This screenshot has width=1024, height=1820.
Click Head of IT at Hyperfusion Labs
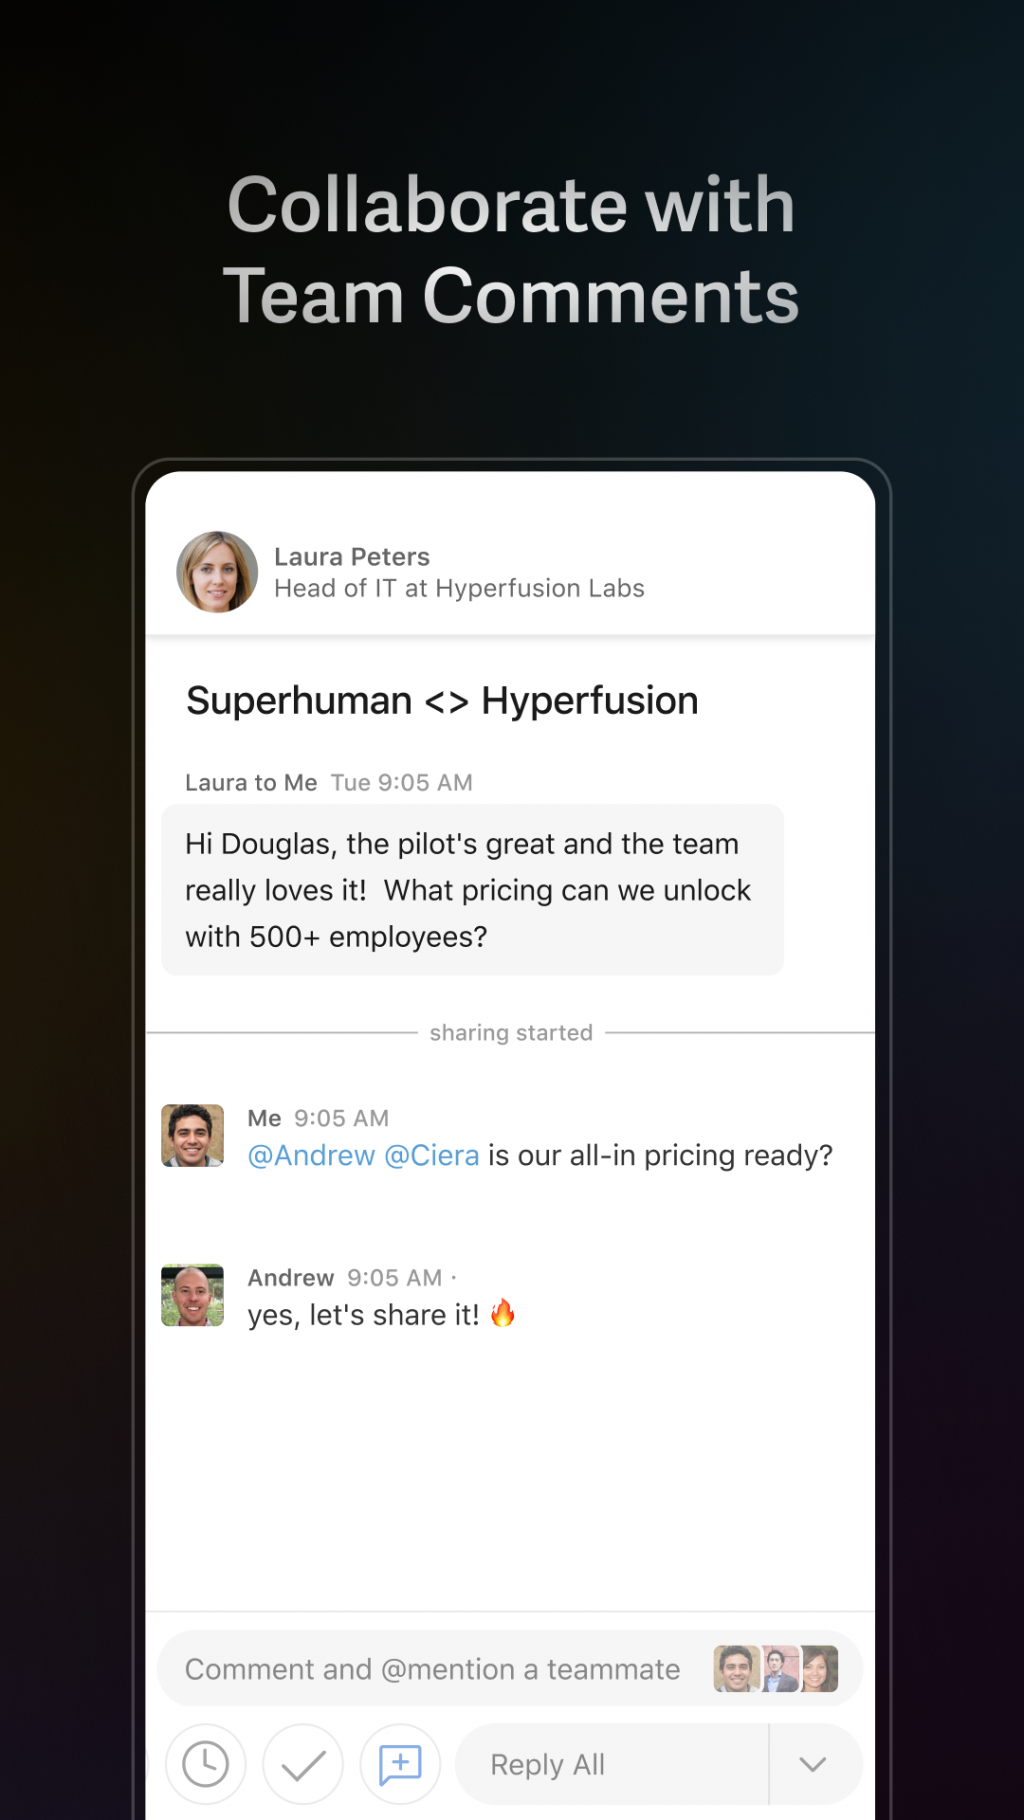tap(459, 589)
